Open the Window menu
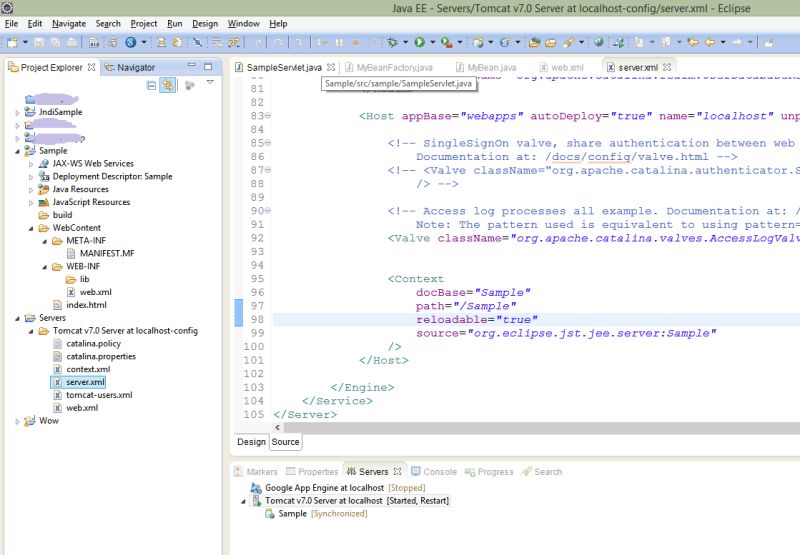This screenshot has height=555, width=800. 243,23
